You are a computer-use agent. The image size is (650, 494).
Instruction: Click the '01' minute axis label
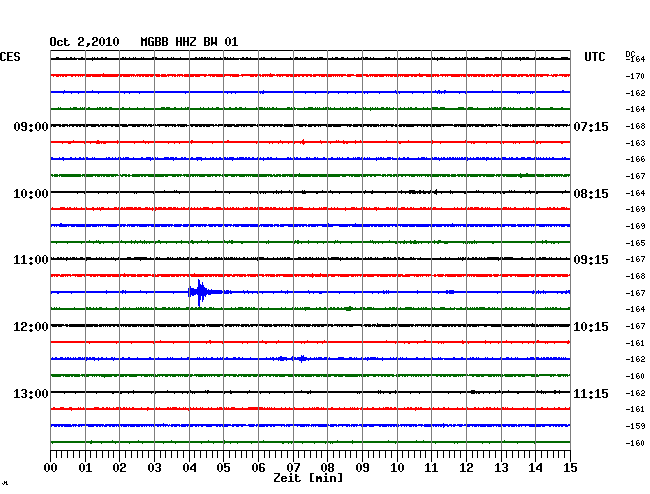[x=85, y=467]
